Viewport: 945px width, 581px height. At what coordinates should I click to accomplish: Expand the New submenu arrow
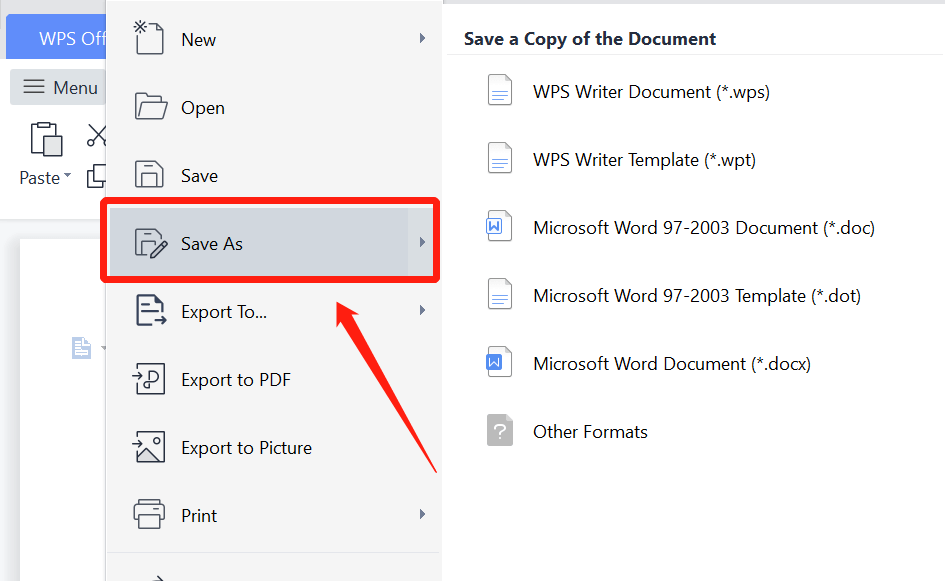tap(422, 39)
